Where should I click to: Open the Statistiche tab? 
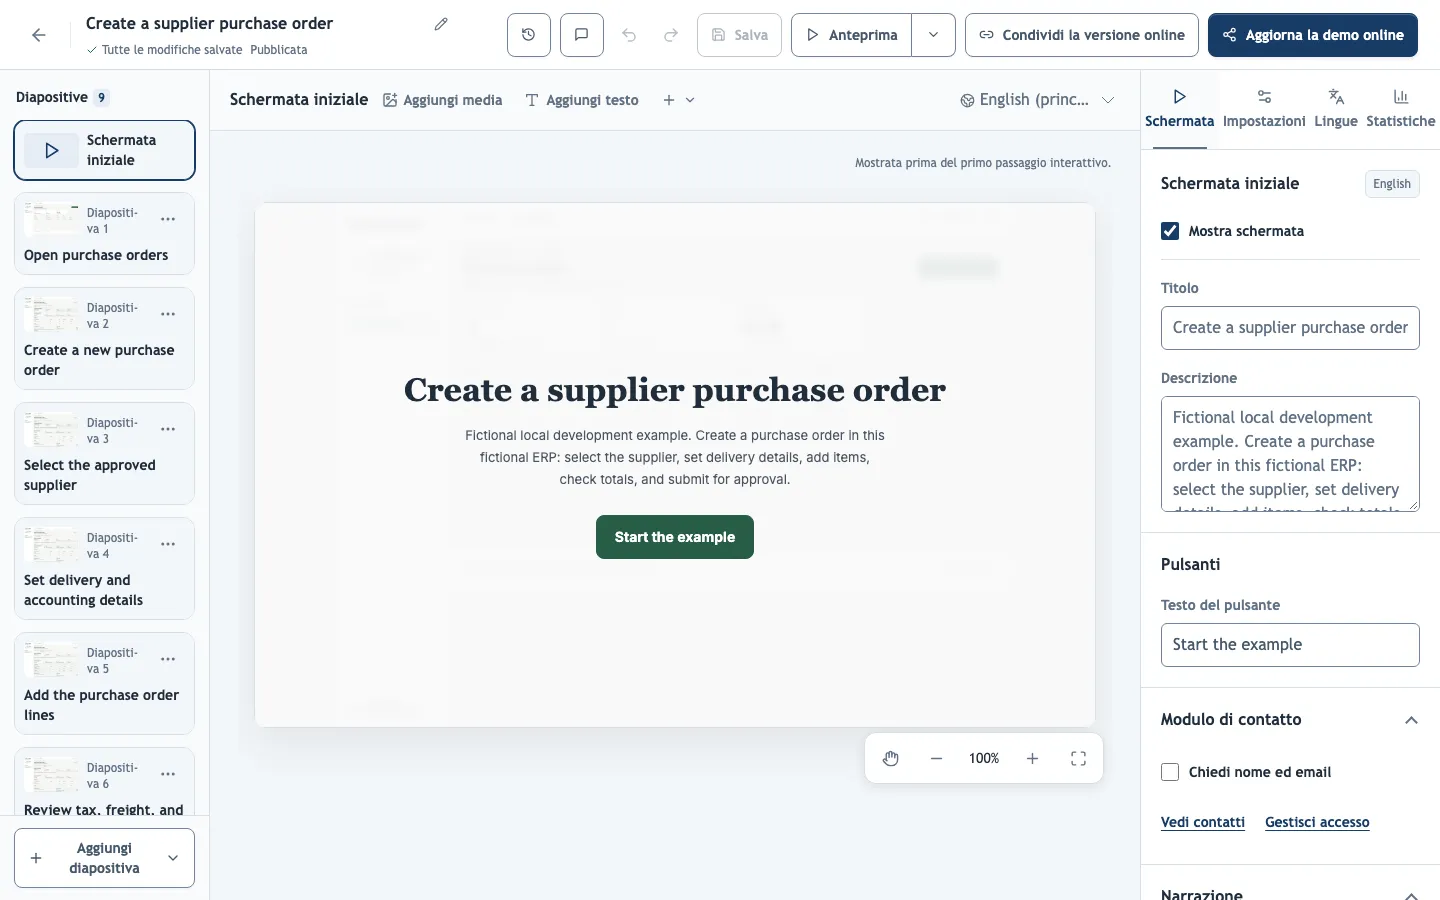(x=1400, y=109)
